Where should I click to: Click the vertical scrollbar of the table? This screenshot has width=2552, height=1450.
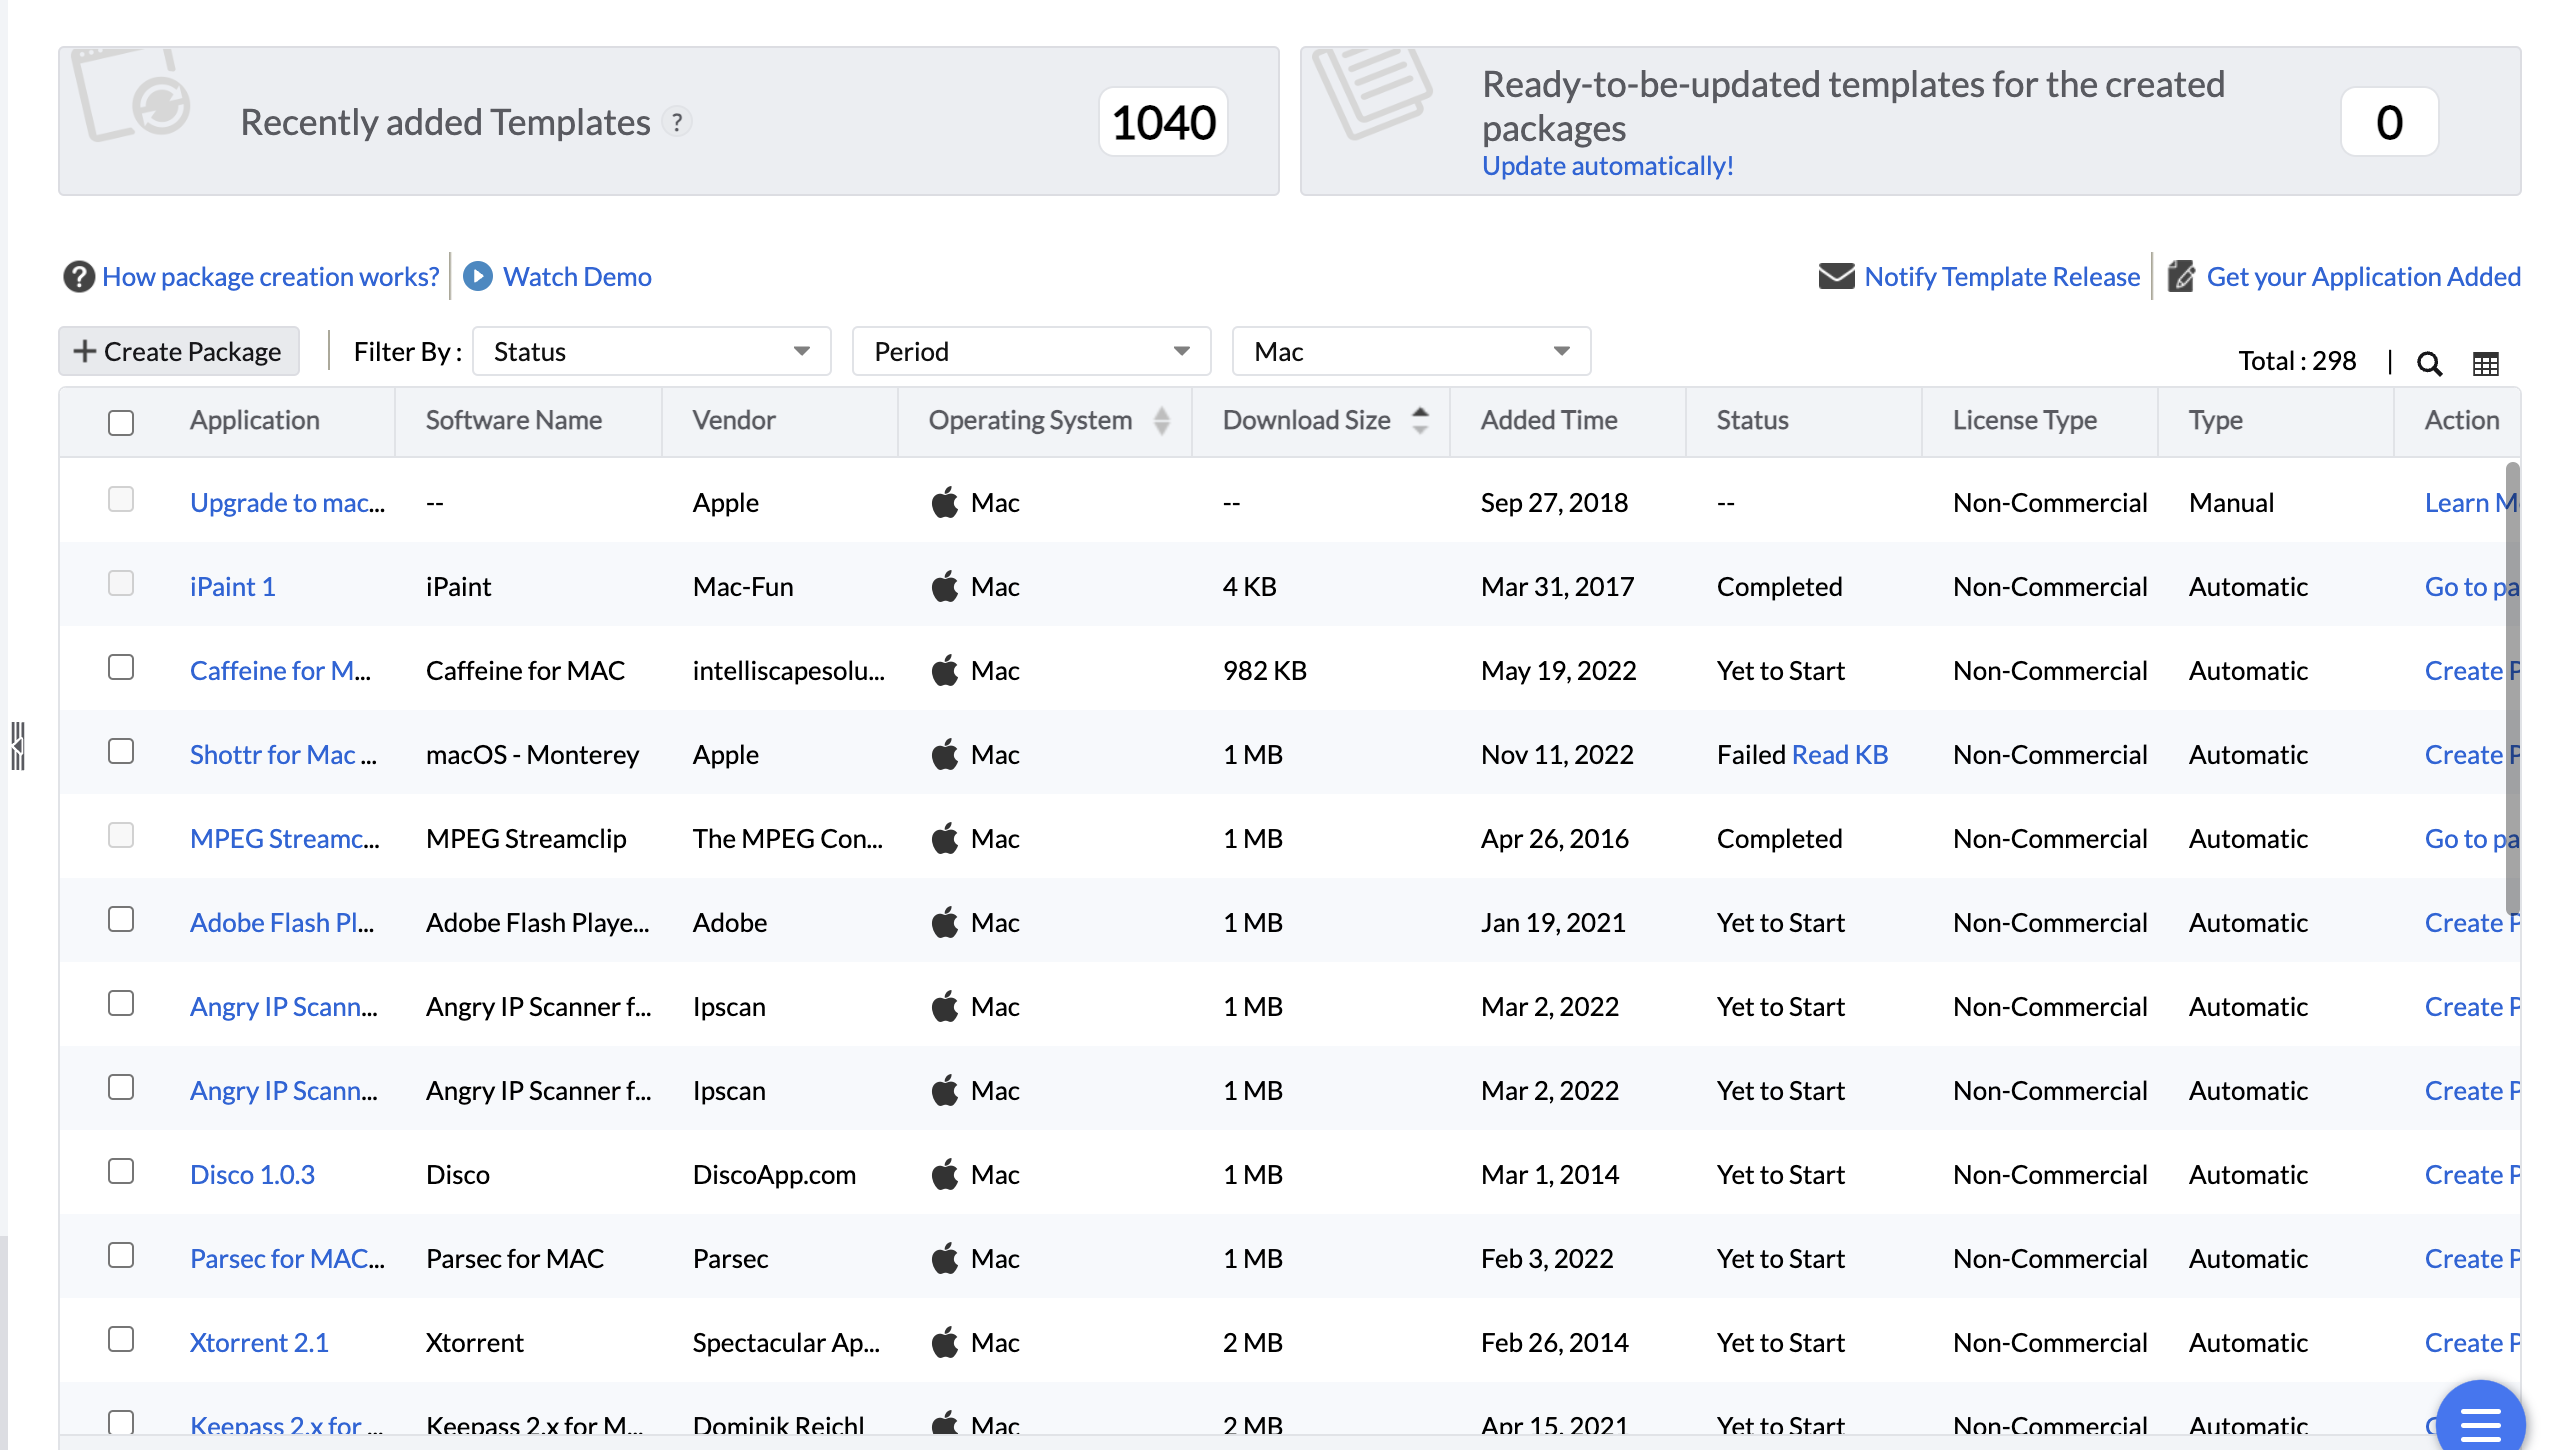2512,690
